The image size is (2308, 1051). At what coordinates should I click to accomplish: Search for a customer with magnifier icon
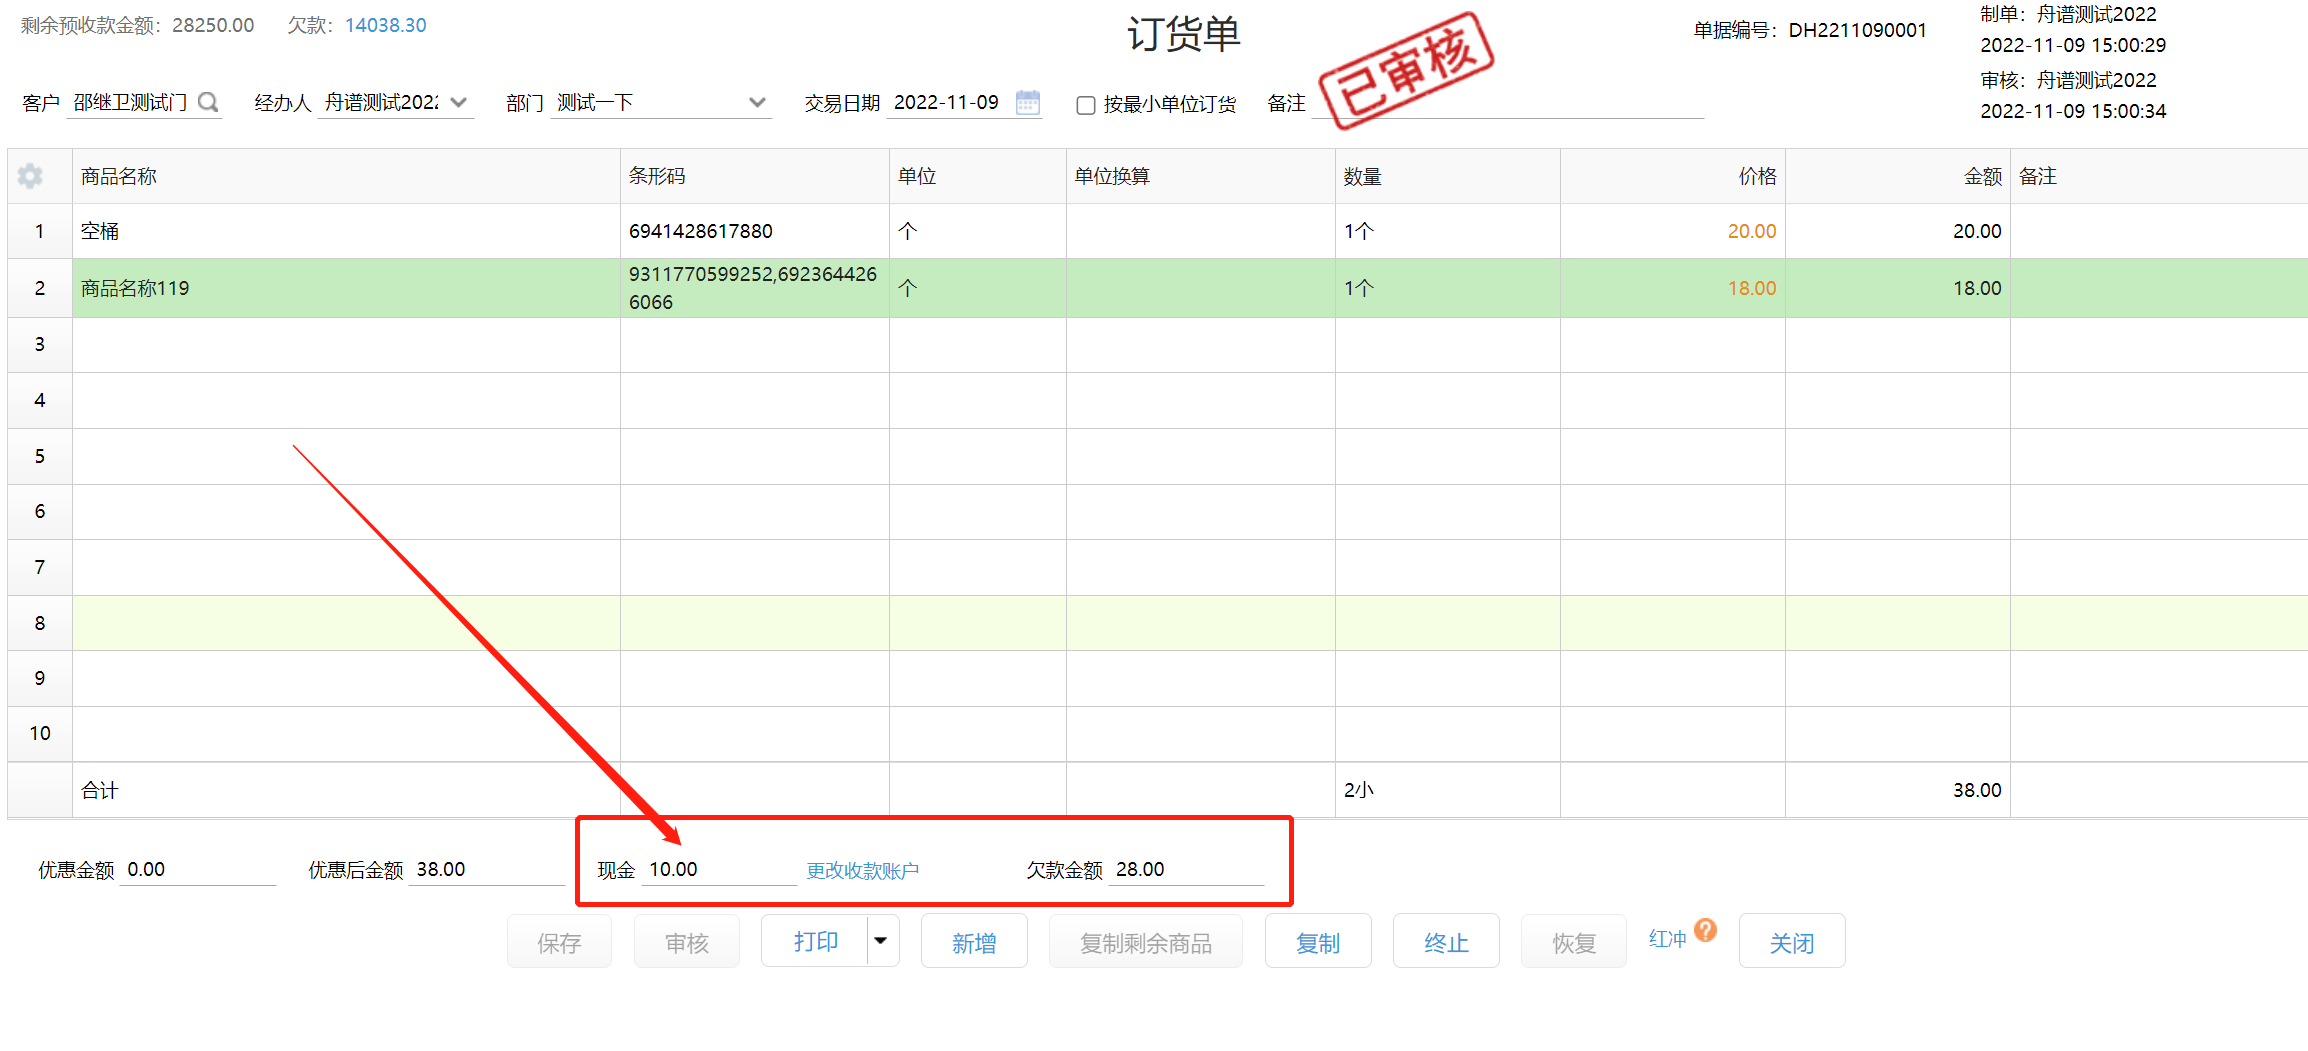(208, 102)
